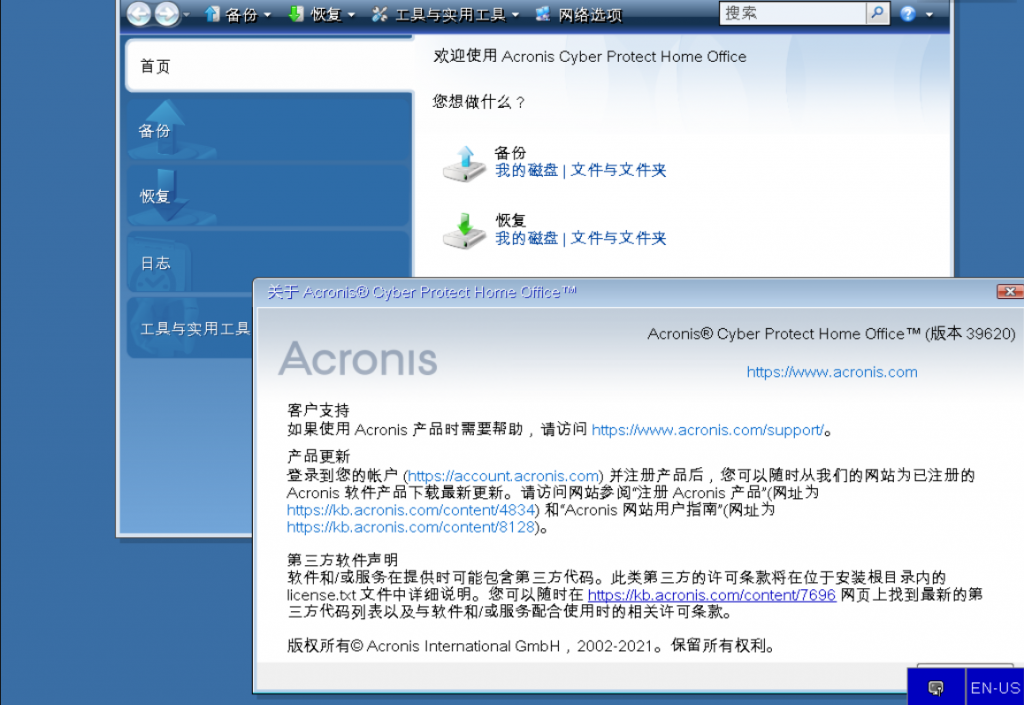Select 恢复 in the left sidebar

tap(269, 196)
